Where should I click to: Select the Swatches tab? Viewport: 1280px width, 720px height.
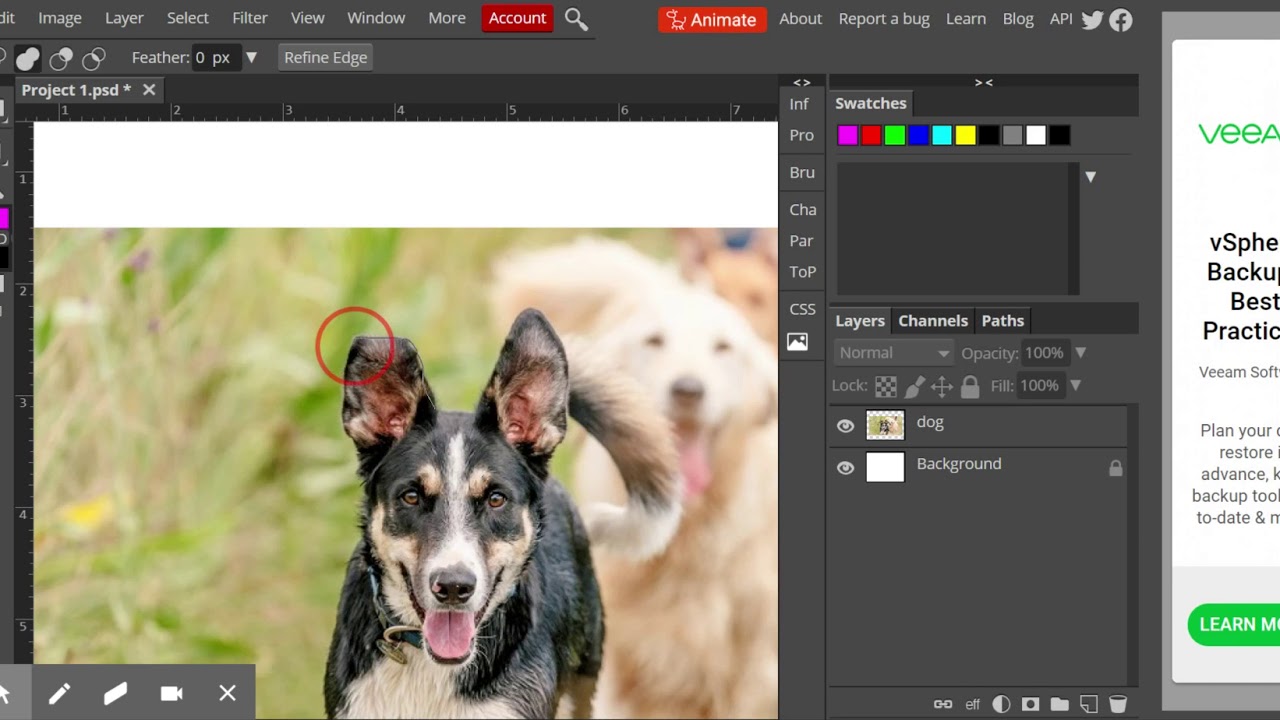[x=871, y=104]
